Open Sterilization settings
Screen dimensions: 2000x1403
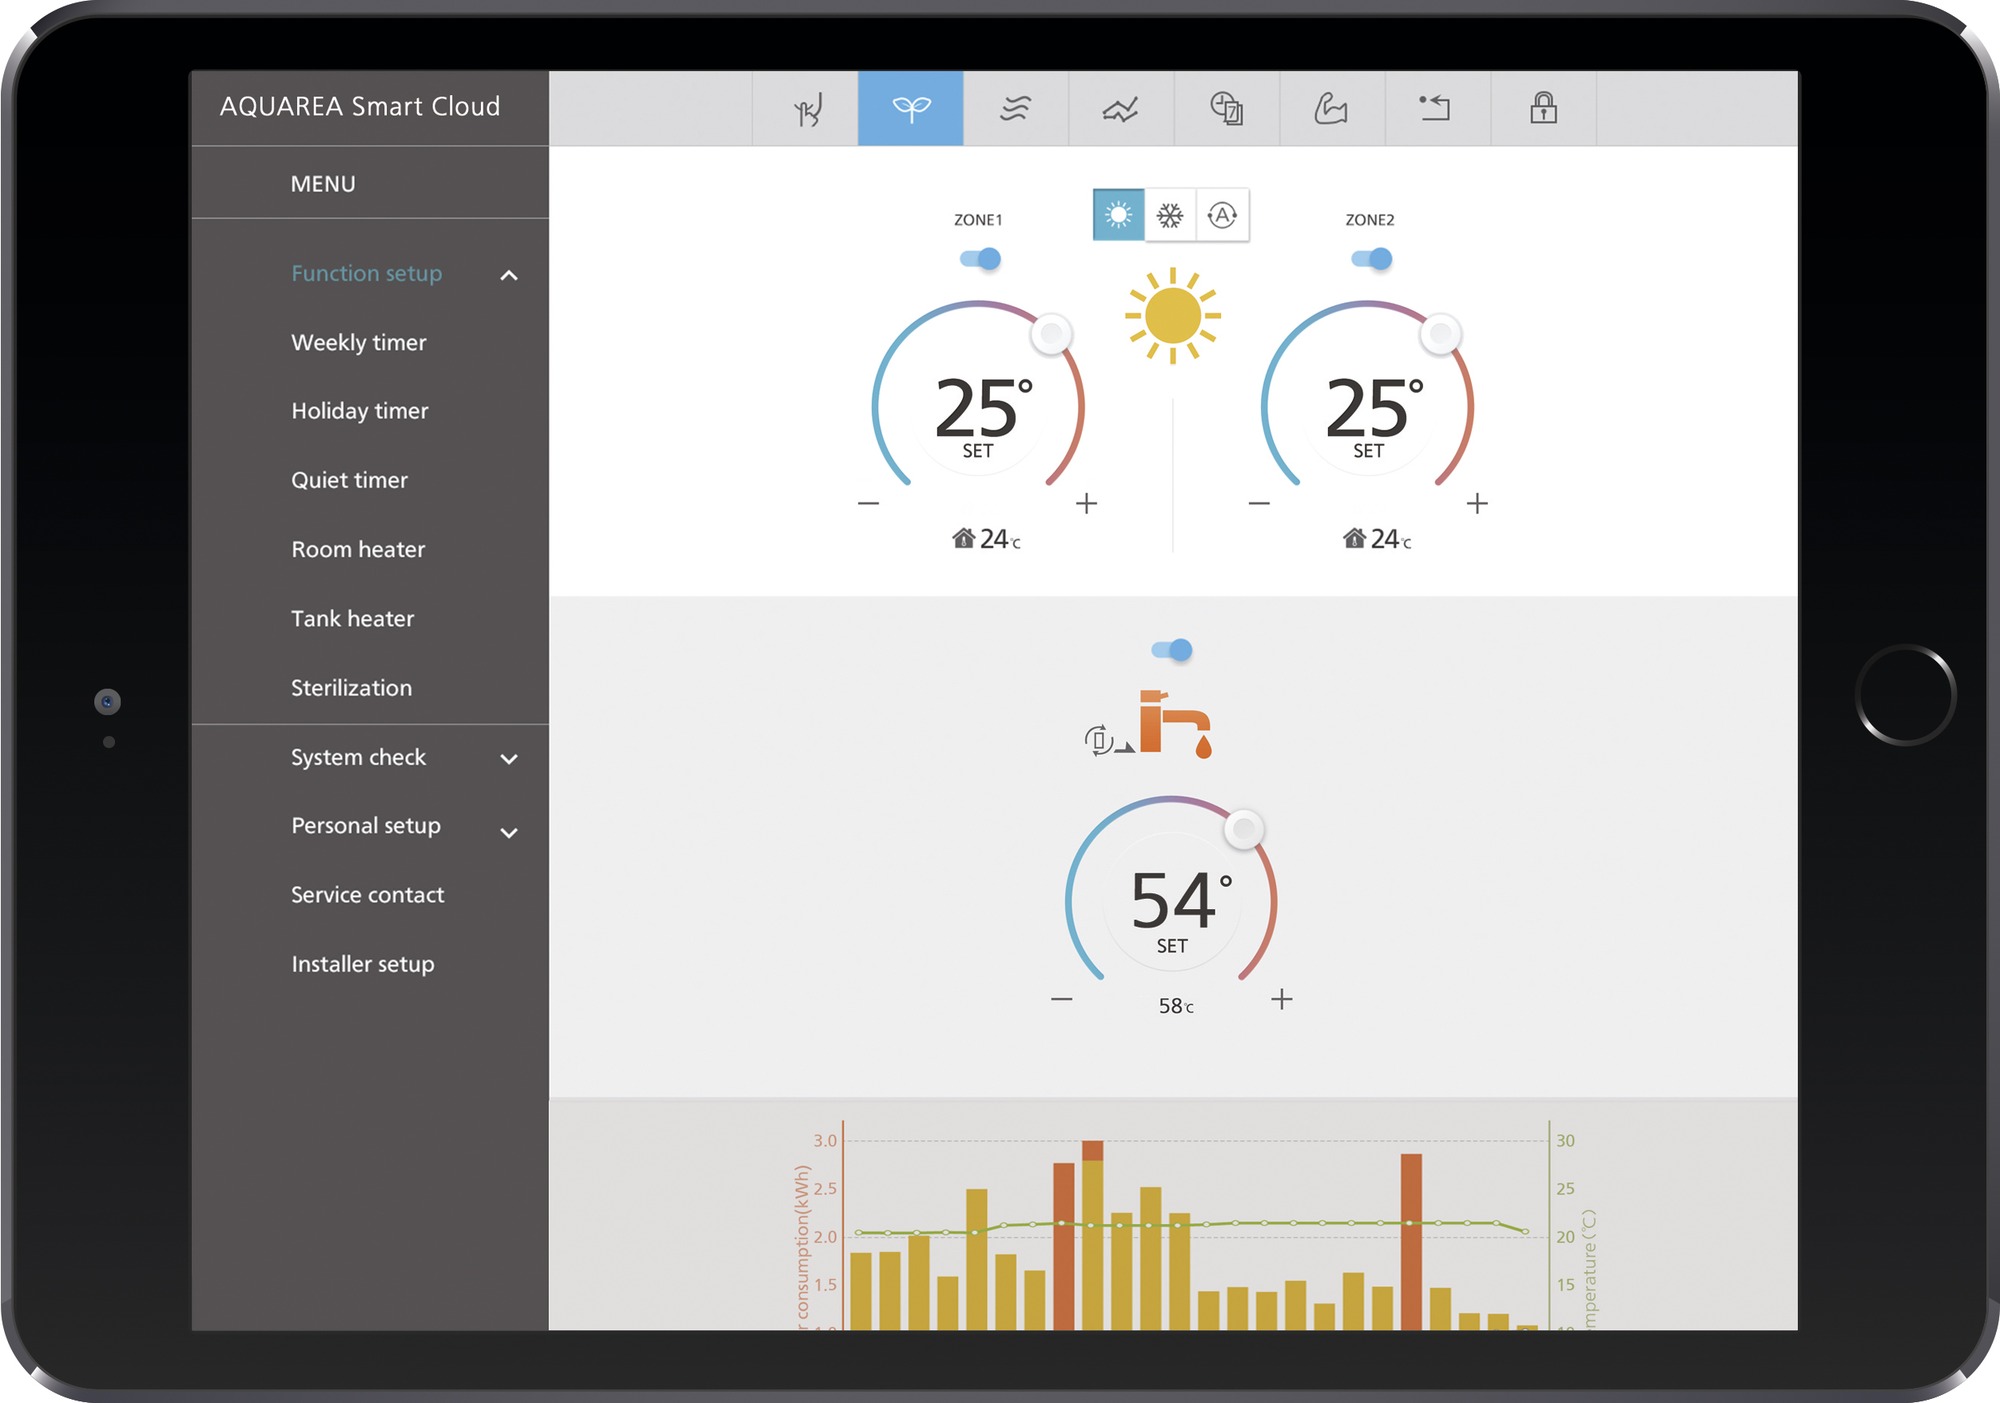tap(351, 688)
